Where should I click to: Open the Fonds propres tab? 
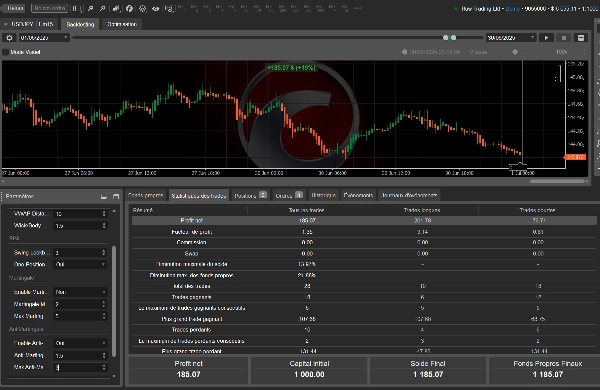tap(145, 195)
